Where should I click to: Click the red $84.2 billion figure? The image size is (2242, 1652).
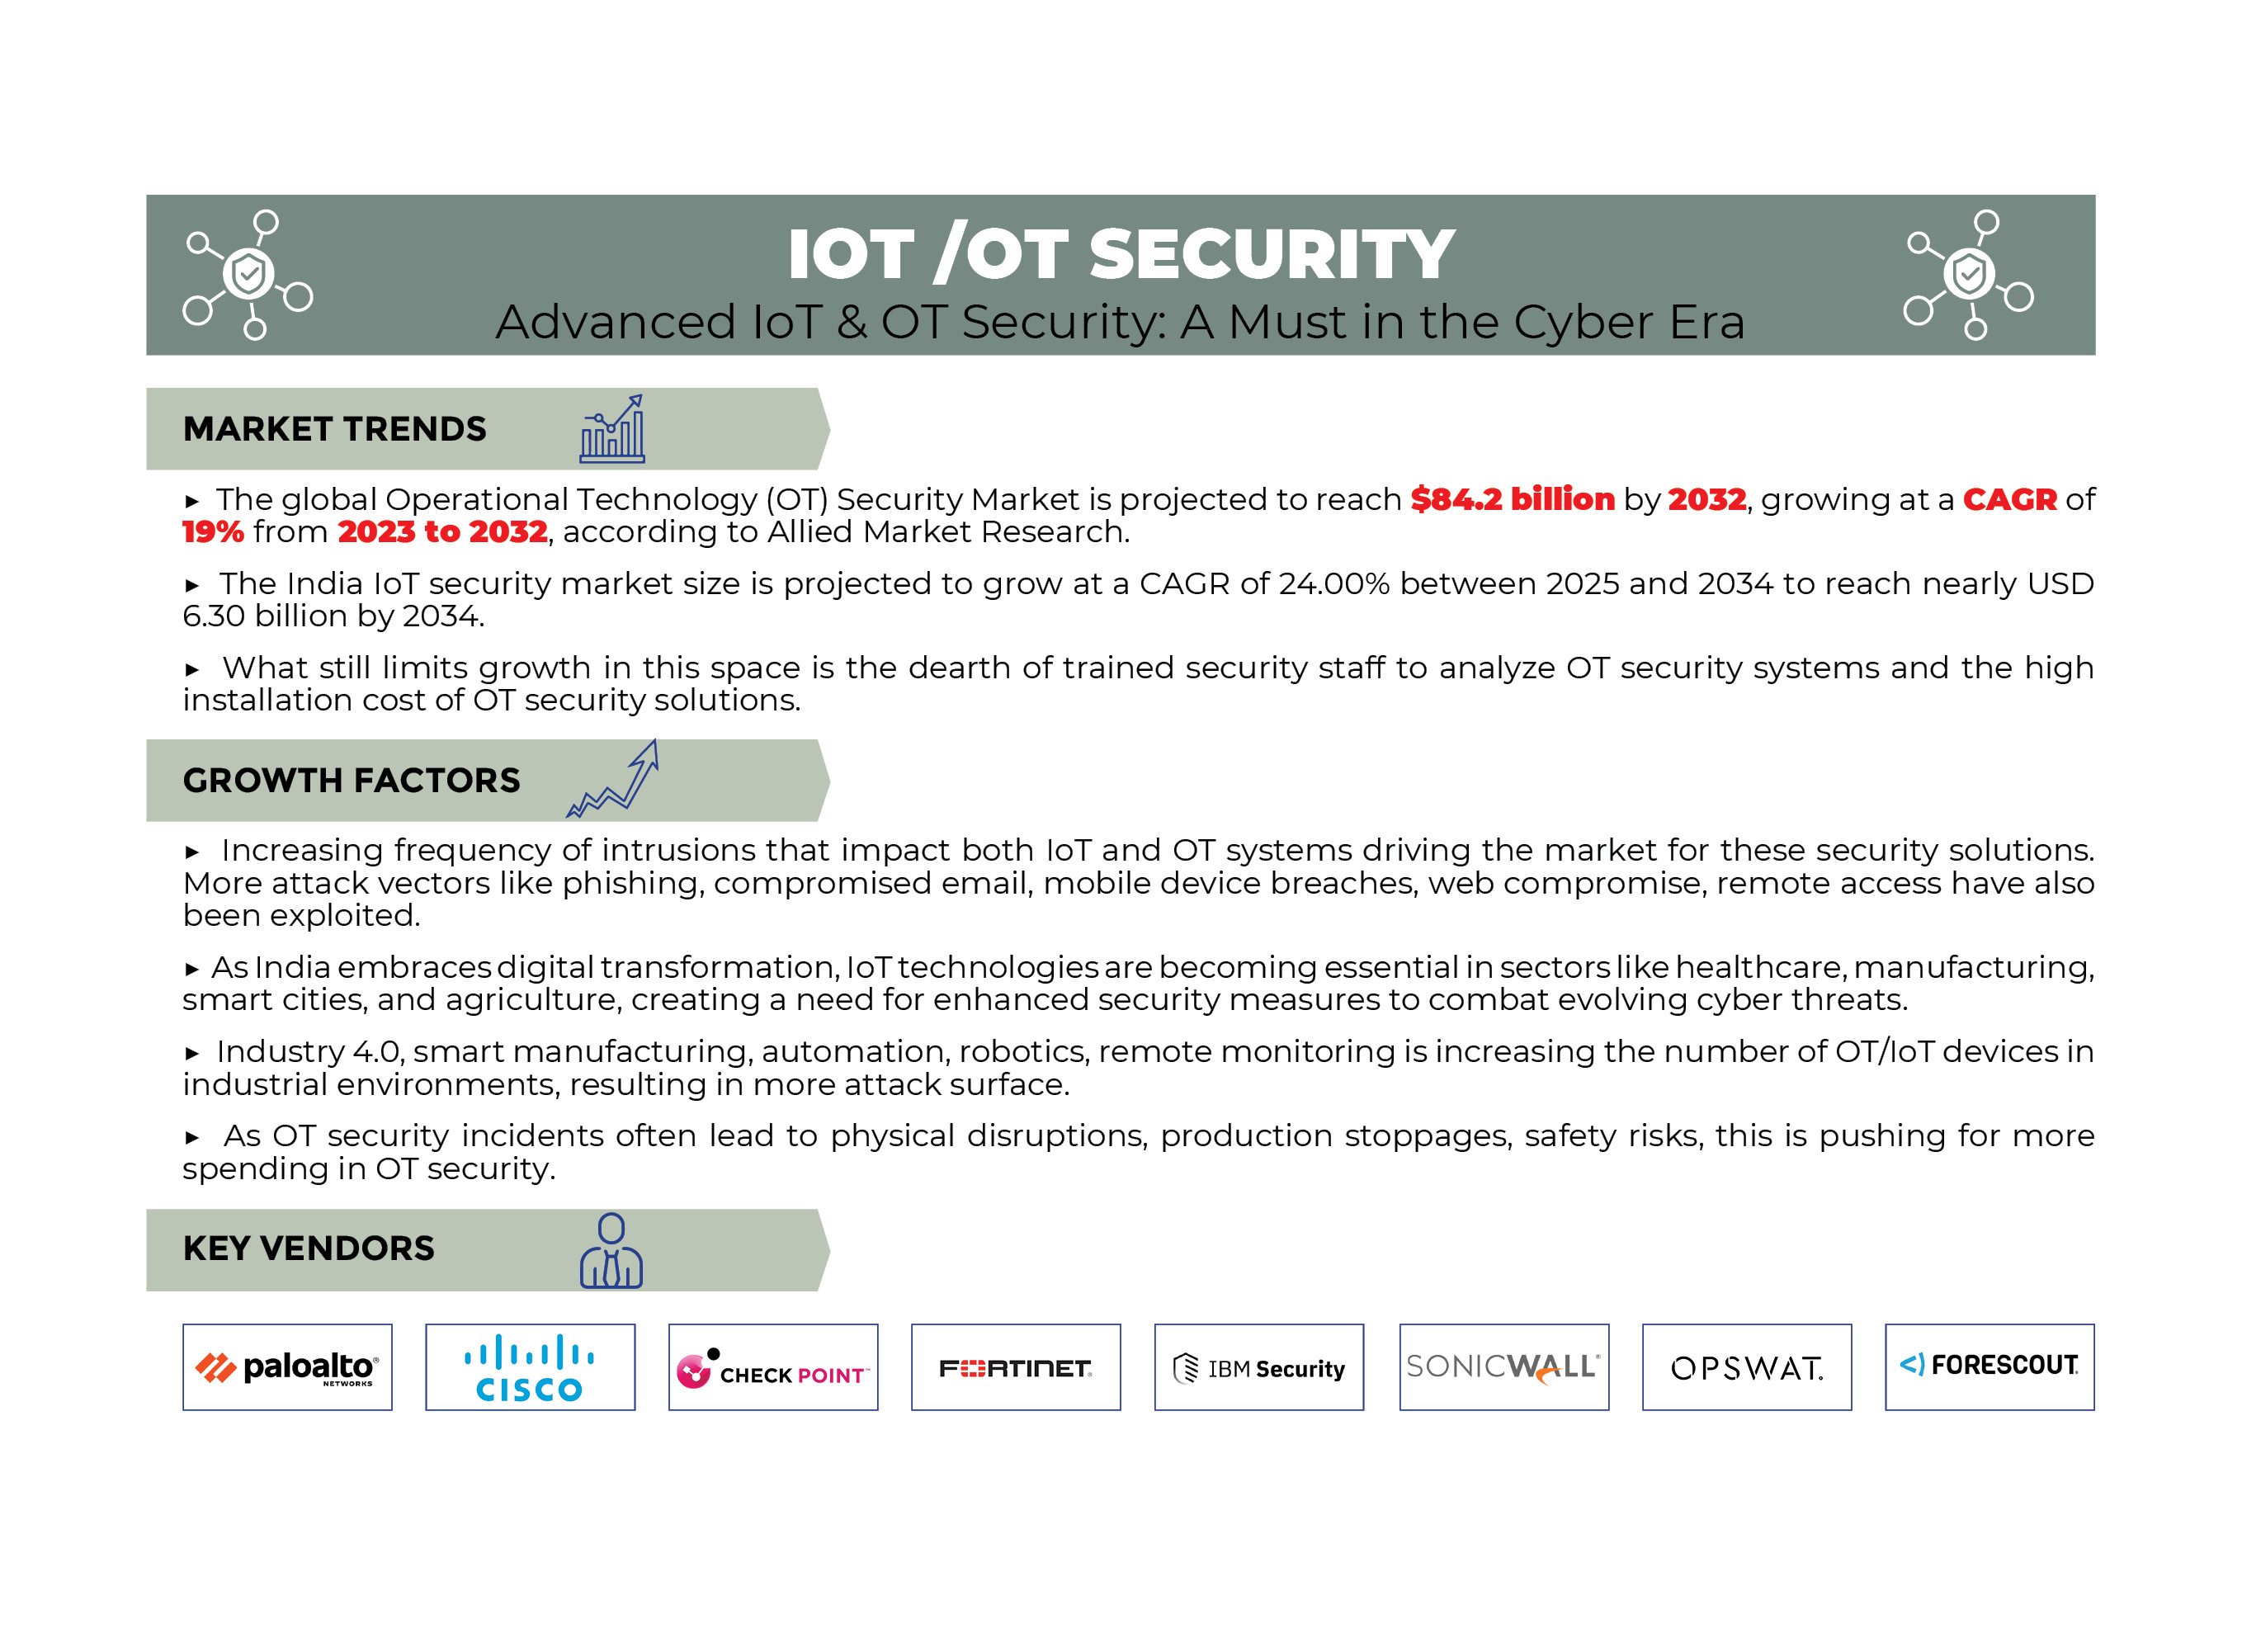1511,499
